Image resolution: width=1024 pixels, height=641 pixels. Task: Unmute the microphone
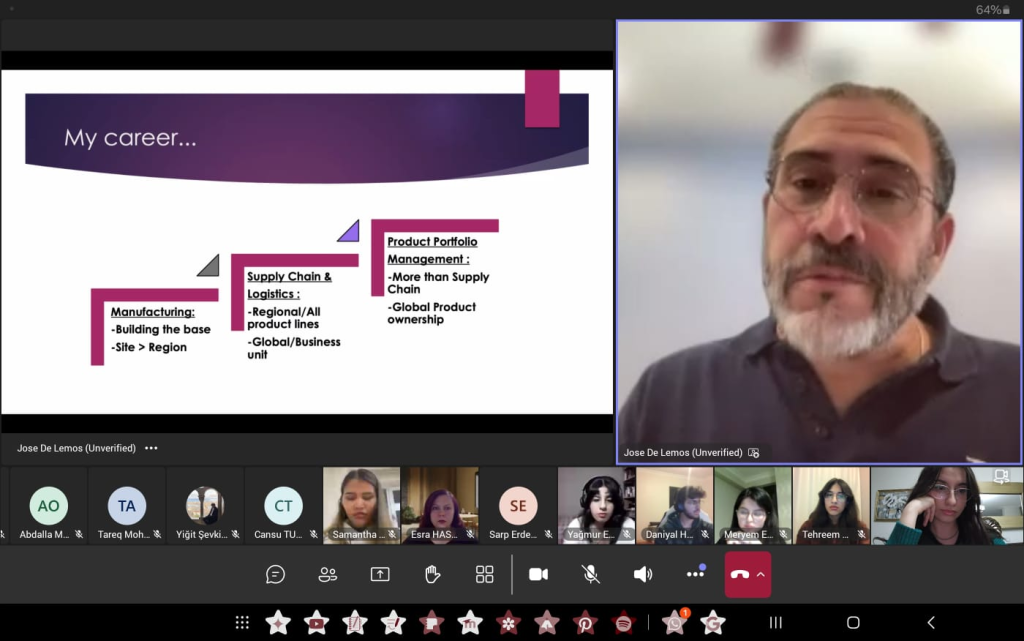pos(591,574)
